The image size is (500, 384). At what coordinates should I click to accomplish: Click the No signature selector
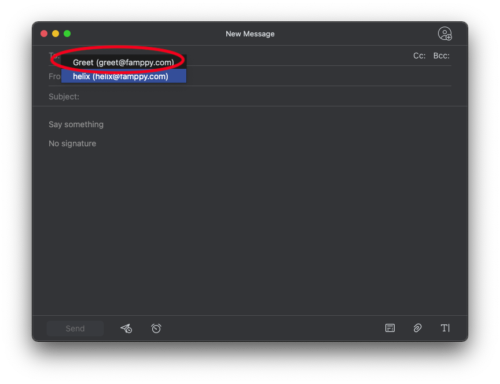[x=72, y=144]
